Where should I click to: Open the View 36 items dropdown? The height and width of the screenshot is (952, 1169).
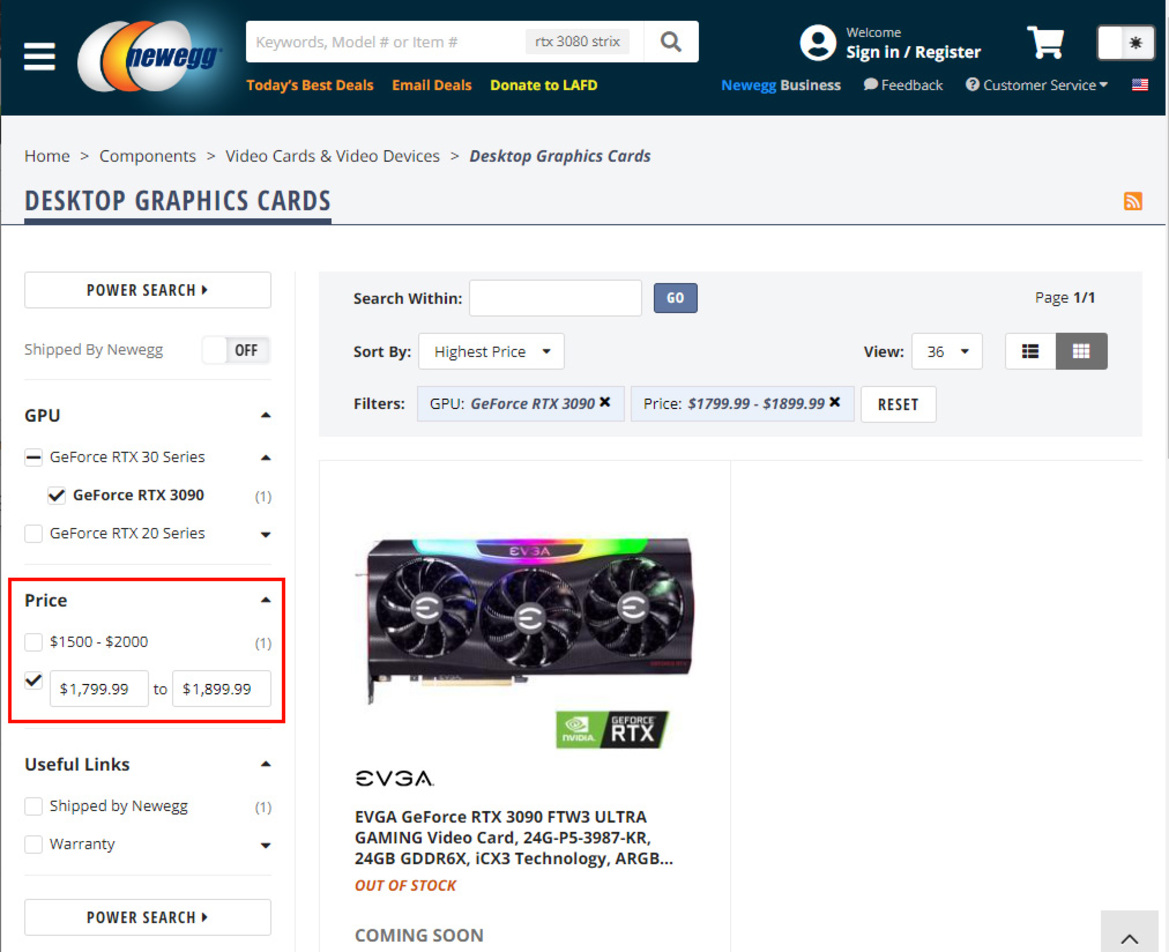point(947,351)
